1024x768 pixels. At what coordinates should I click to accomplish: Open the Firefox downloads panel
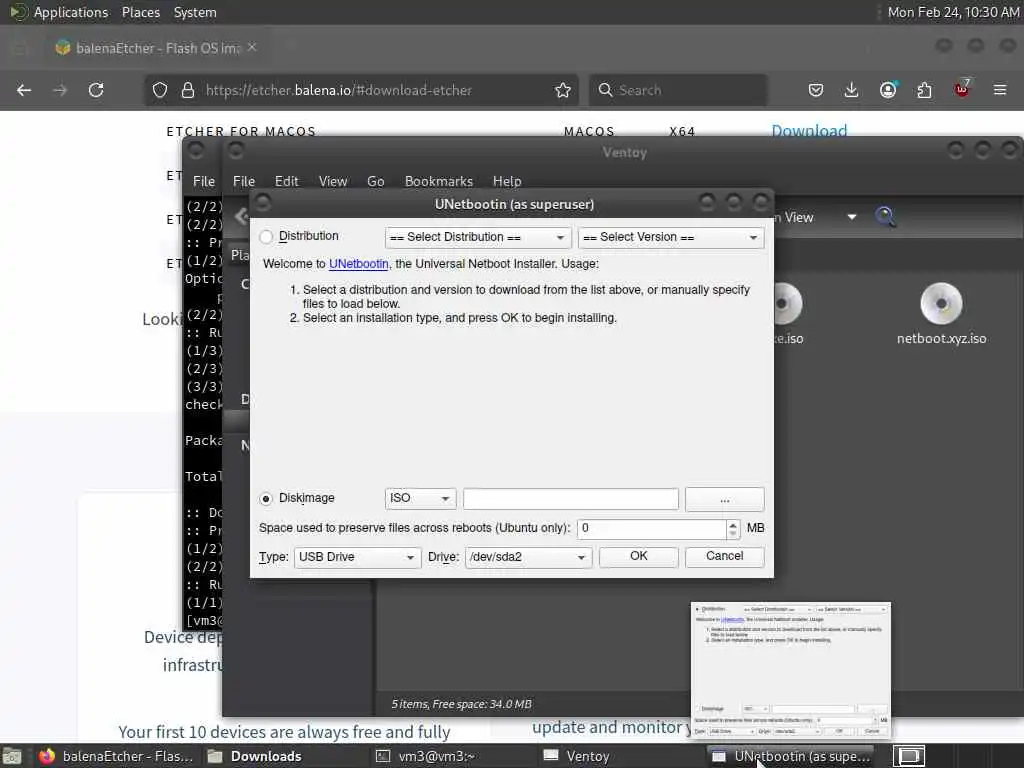coord(851,90)
